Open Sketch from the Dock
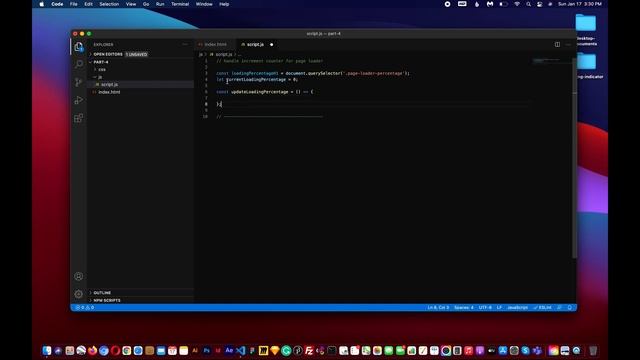This screenshot has height=360, width=640. pos(275,350)
